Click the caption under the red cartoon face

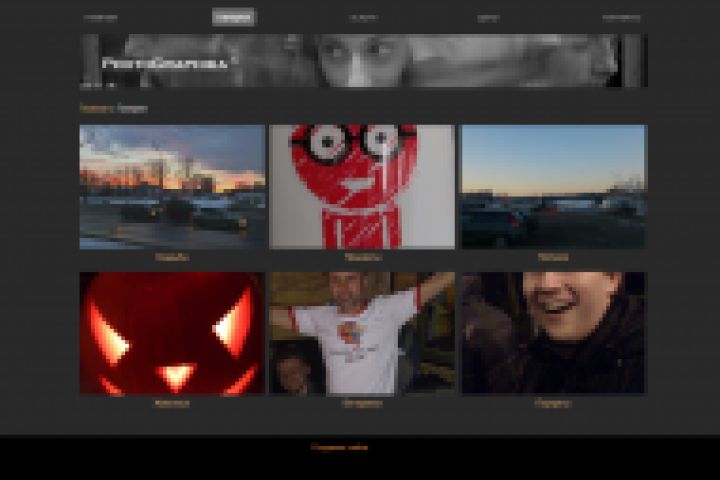(363, 258)
